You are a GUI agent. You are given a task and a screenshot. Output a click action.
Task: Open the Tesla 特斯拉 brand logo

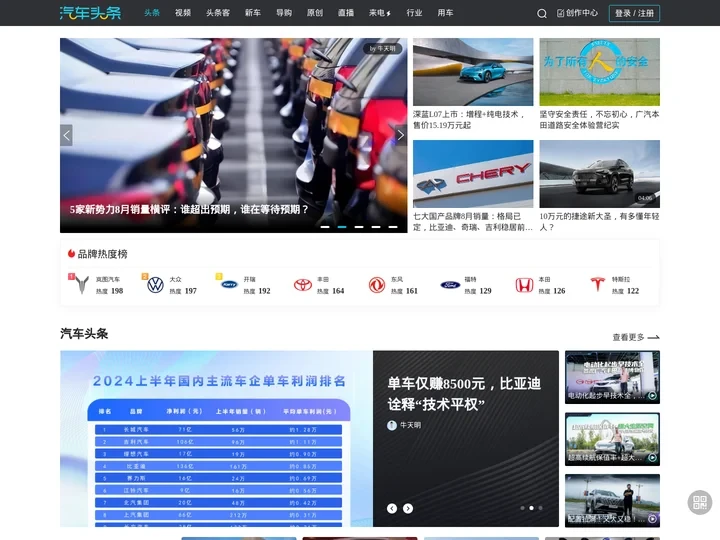coord(597,285)
